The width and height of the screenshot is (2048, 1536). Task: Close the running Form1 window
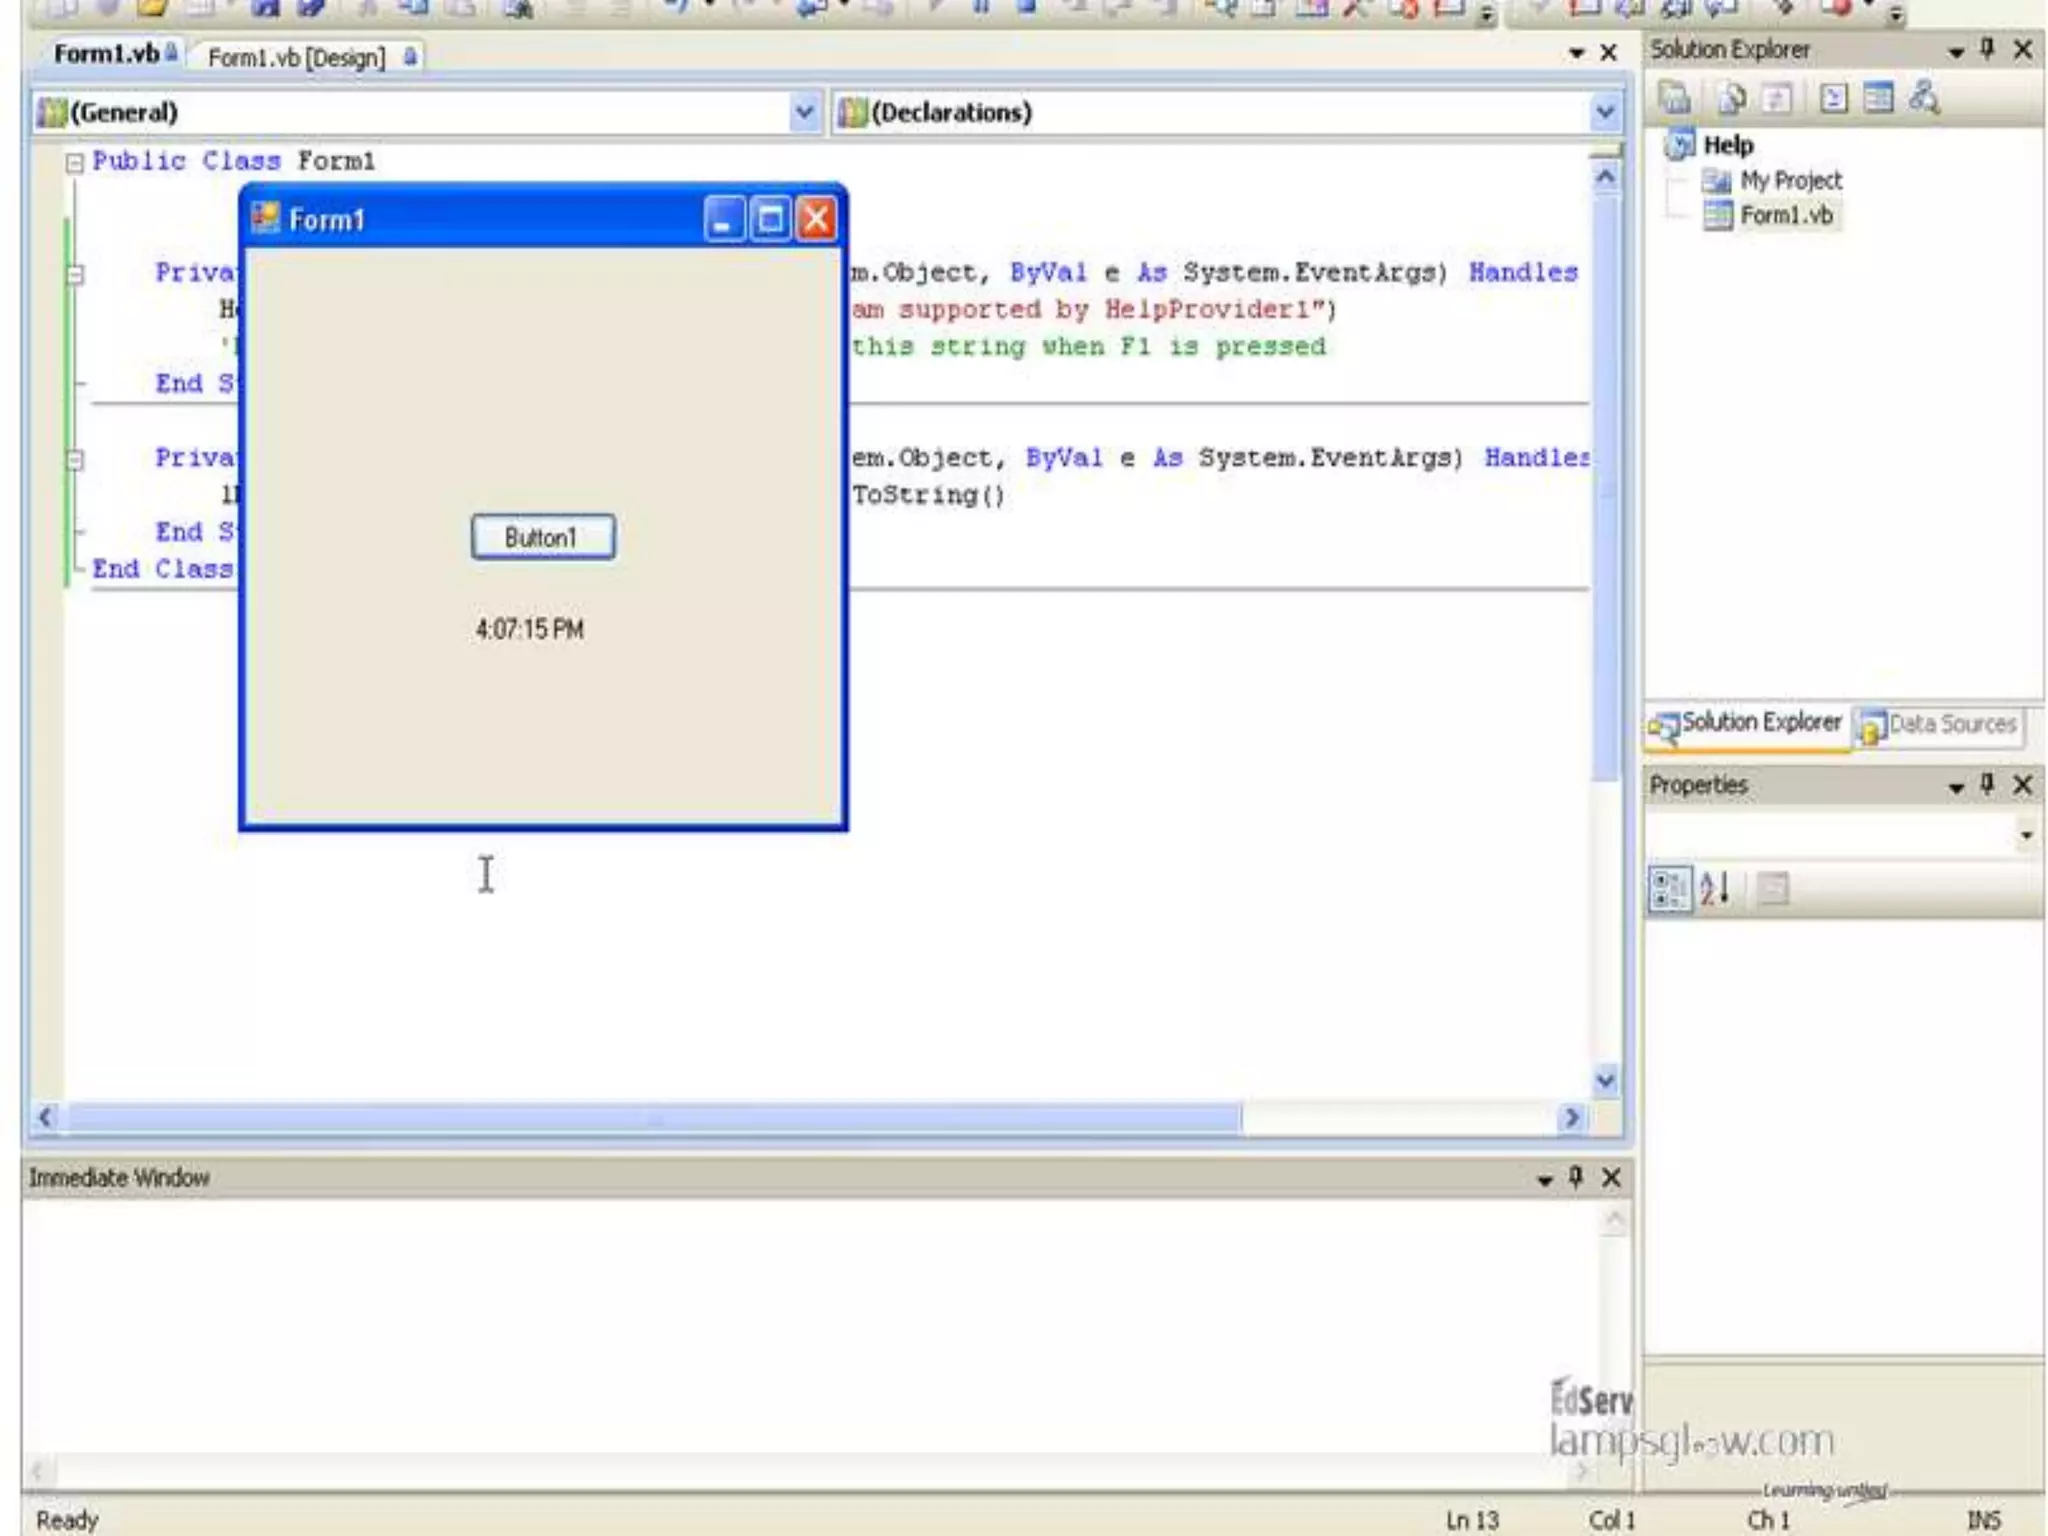(816, 219)
